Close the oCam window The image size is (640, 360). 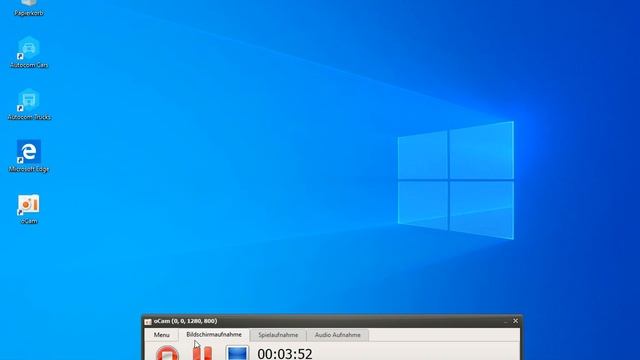516,321
